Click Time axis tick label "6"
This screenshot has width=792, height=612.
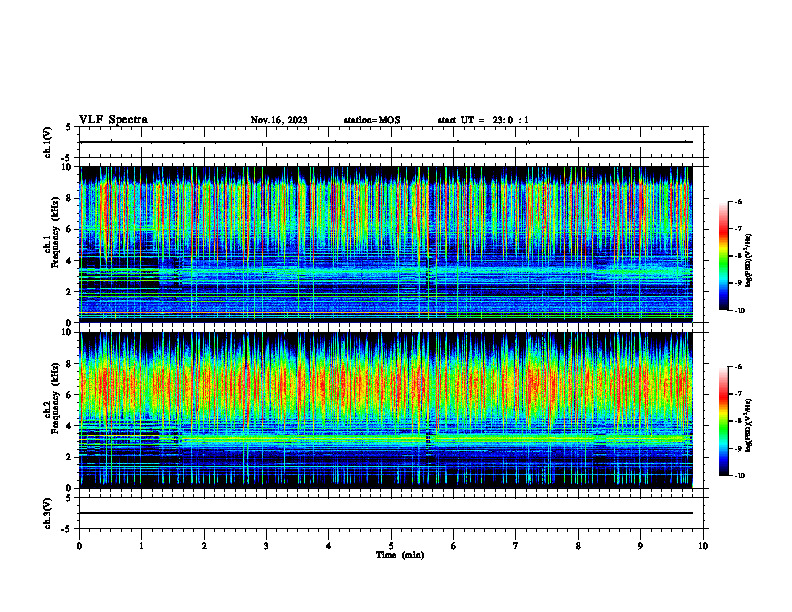click(x=454, y=546)
